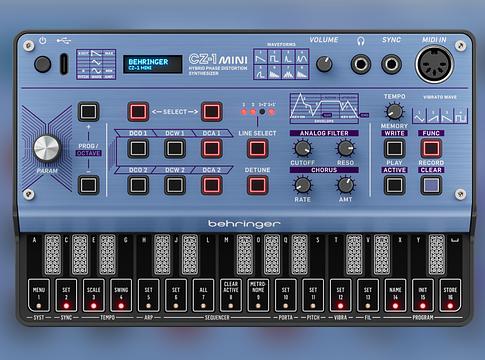Click the analog filter RESO knob
Viewport: 485px width, 360px height.
pos(346,148)
